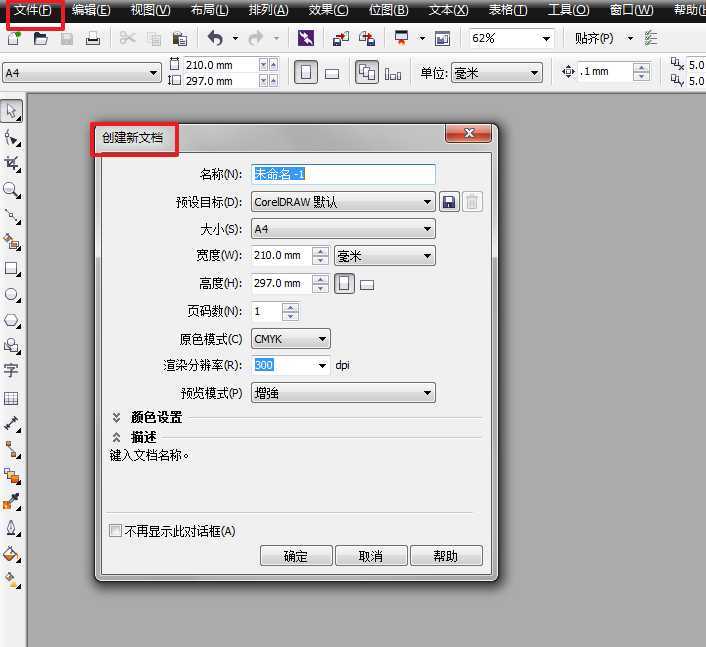Open the 文件(F) menu
The height and width of the screenshot is (647, 706).
pyautogui.click(x=32, y=10)
